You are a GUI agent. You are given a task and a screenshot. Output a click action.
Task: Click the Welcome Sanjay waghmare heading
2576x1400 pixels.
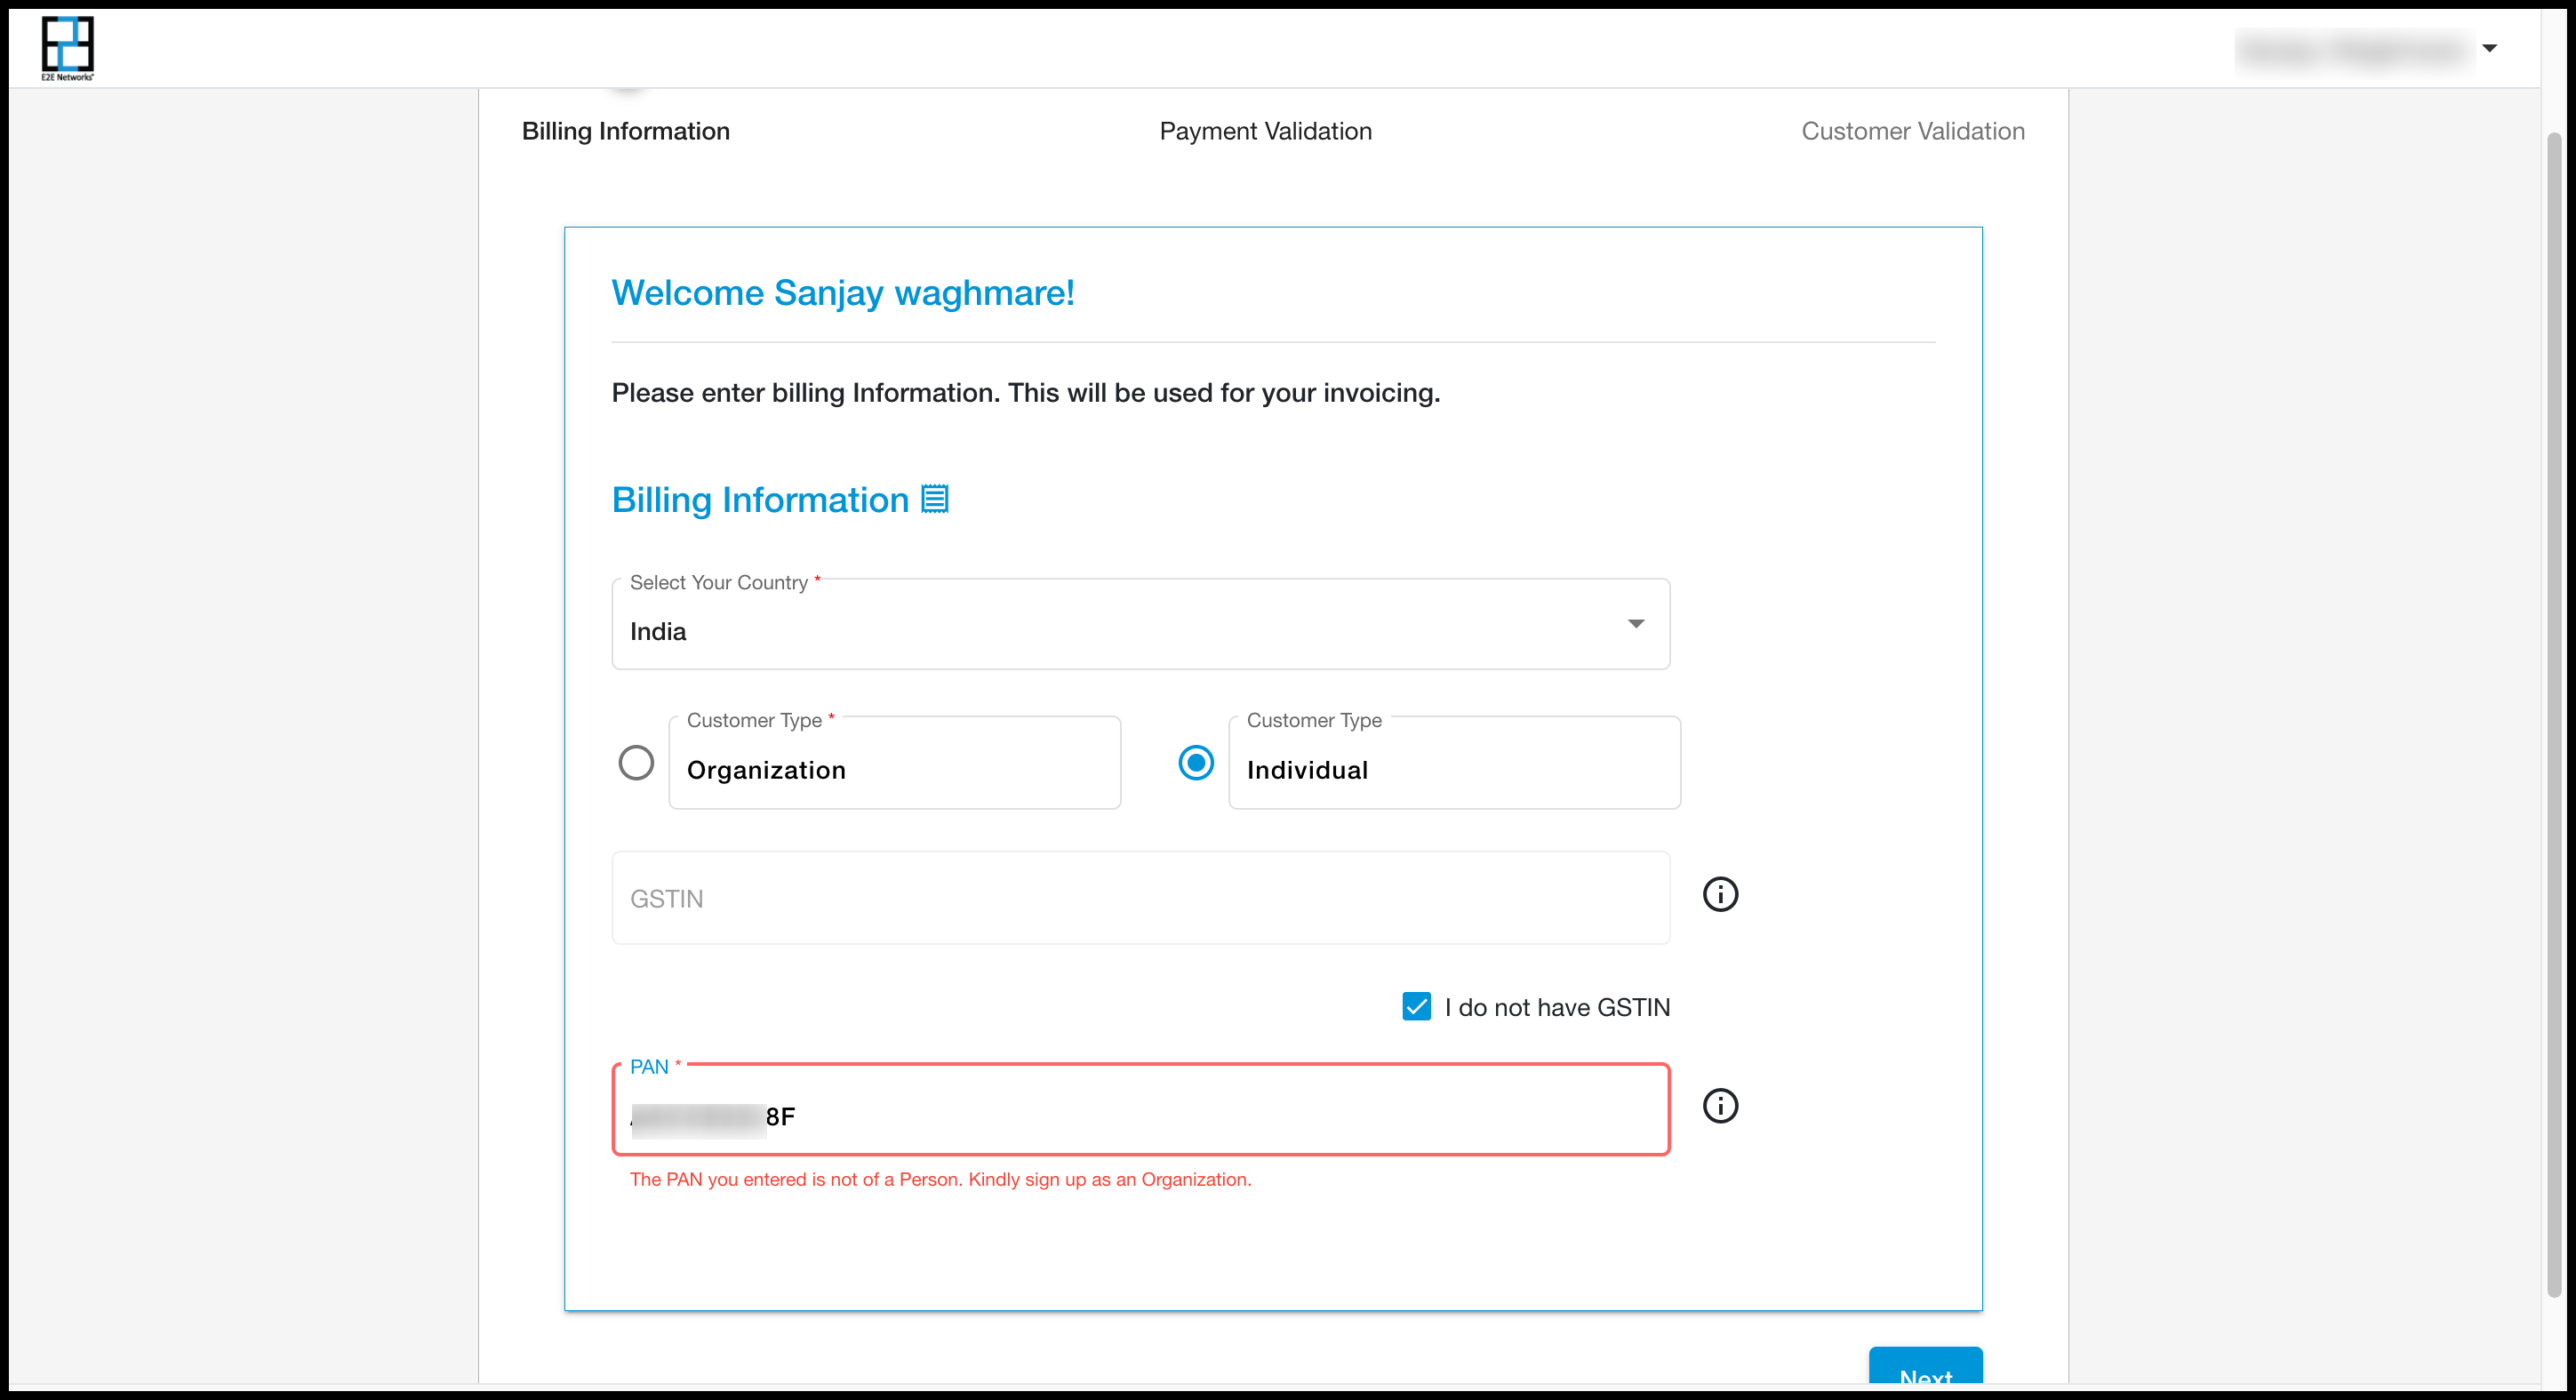[x=842, y=293]
